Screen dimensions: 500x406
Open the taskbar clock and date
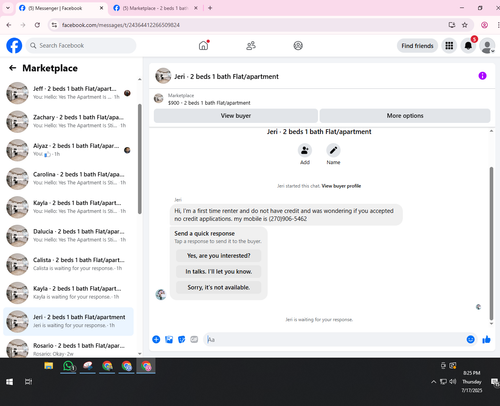click(472, 382)
